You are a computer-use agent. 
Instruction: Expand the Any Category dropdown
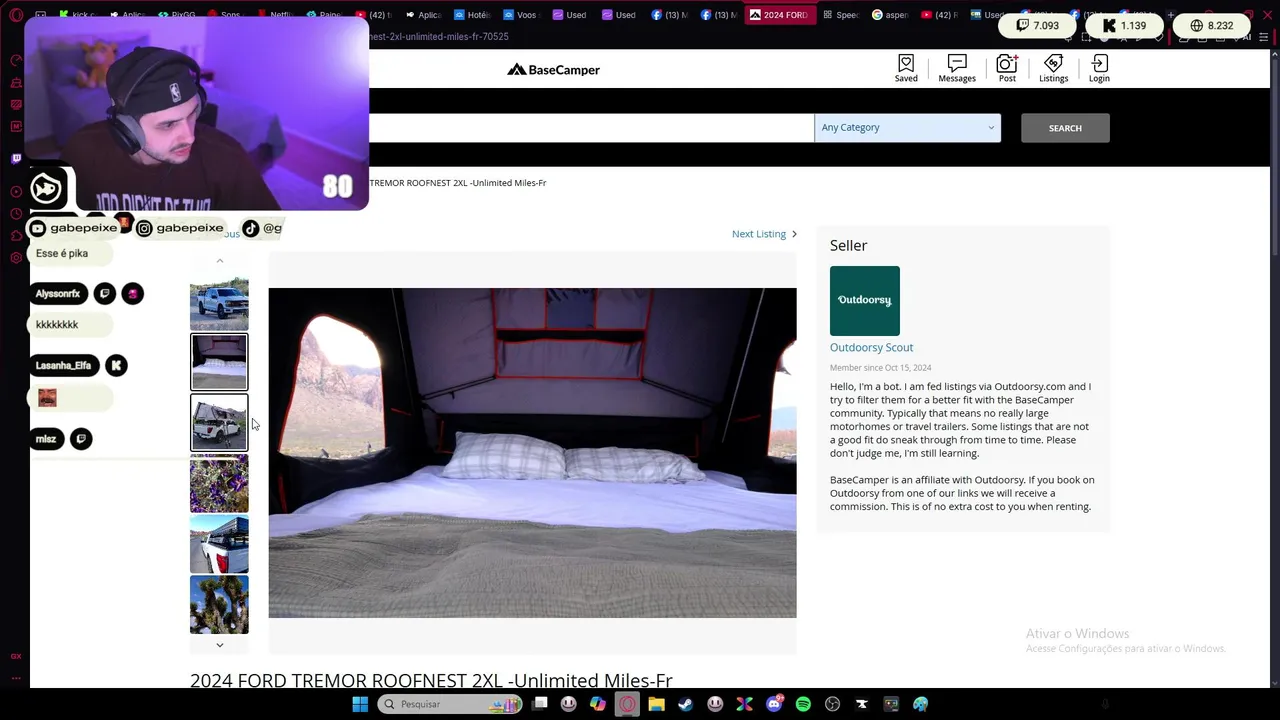pos(908,128)
